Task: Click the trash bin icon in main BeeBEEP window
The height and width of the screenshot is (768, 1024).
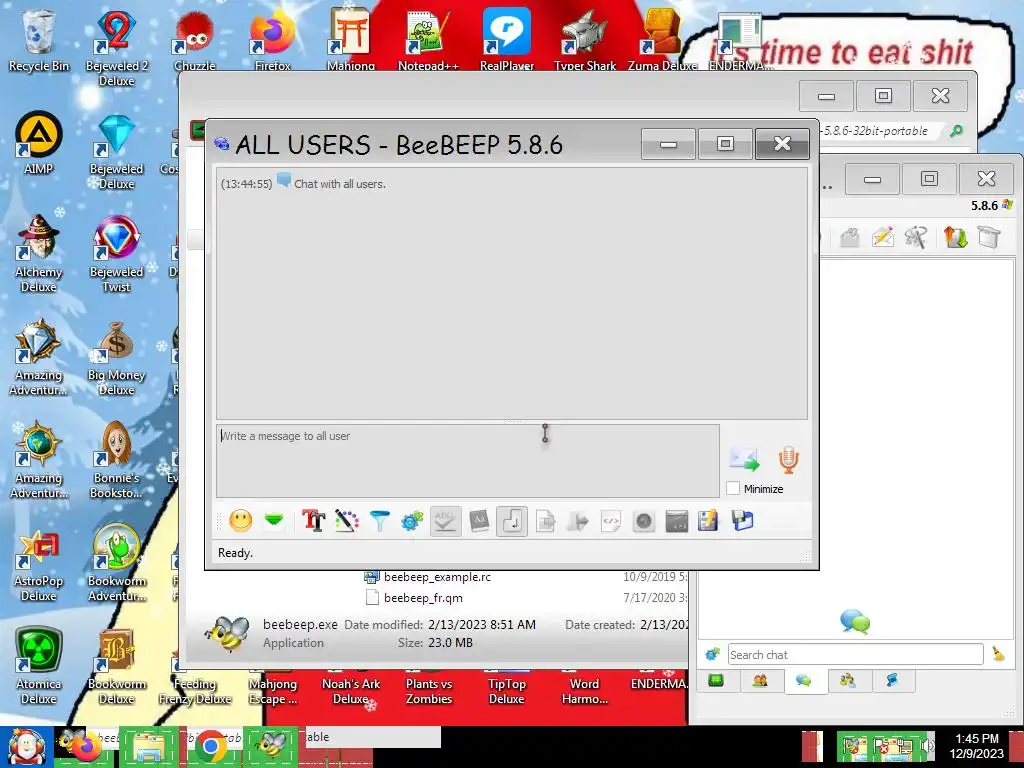Action: click(989, 236)
